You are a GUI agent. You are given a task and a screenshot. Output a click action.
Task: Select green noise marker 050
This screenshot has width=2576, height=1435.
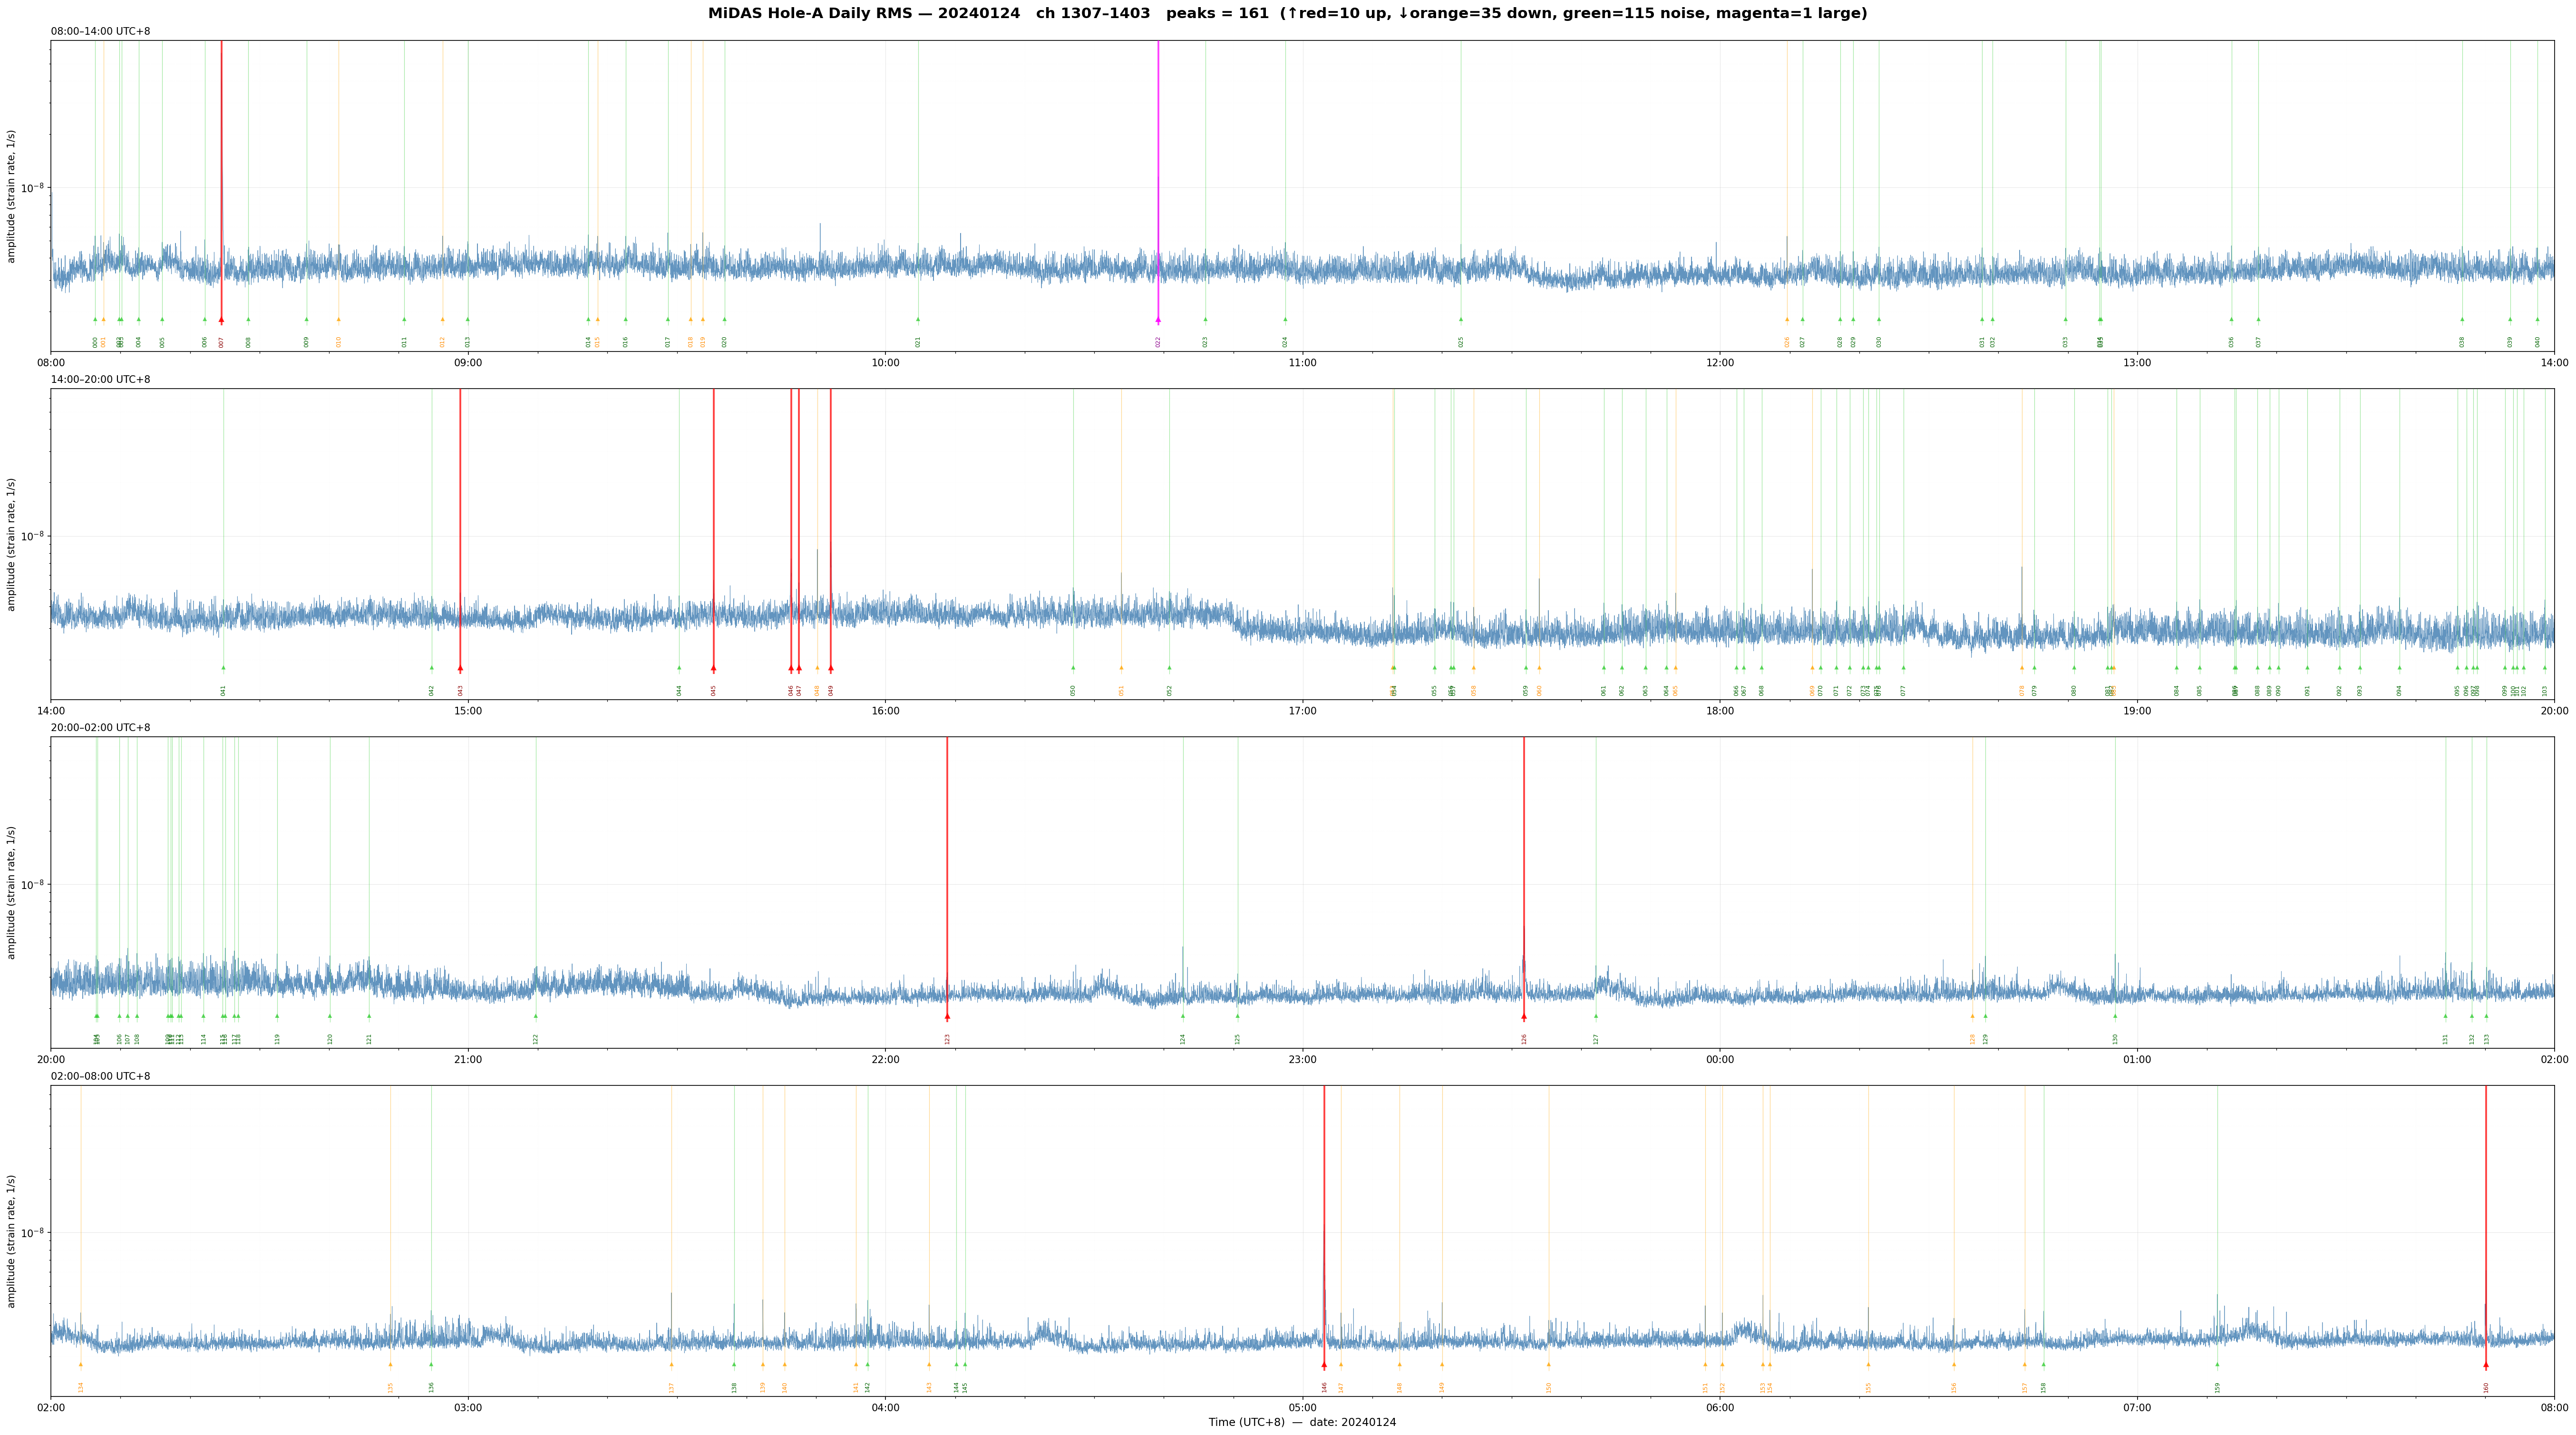click(x=1073, y=668)
